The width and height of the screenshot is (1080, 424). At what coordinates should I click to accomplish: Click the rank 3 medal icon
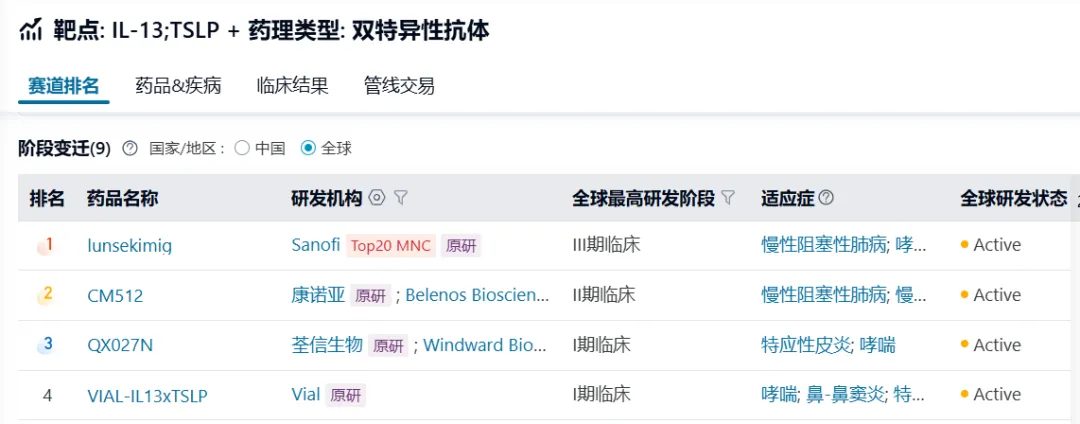pos(46,345)
